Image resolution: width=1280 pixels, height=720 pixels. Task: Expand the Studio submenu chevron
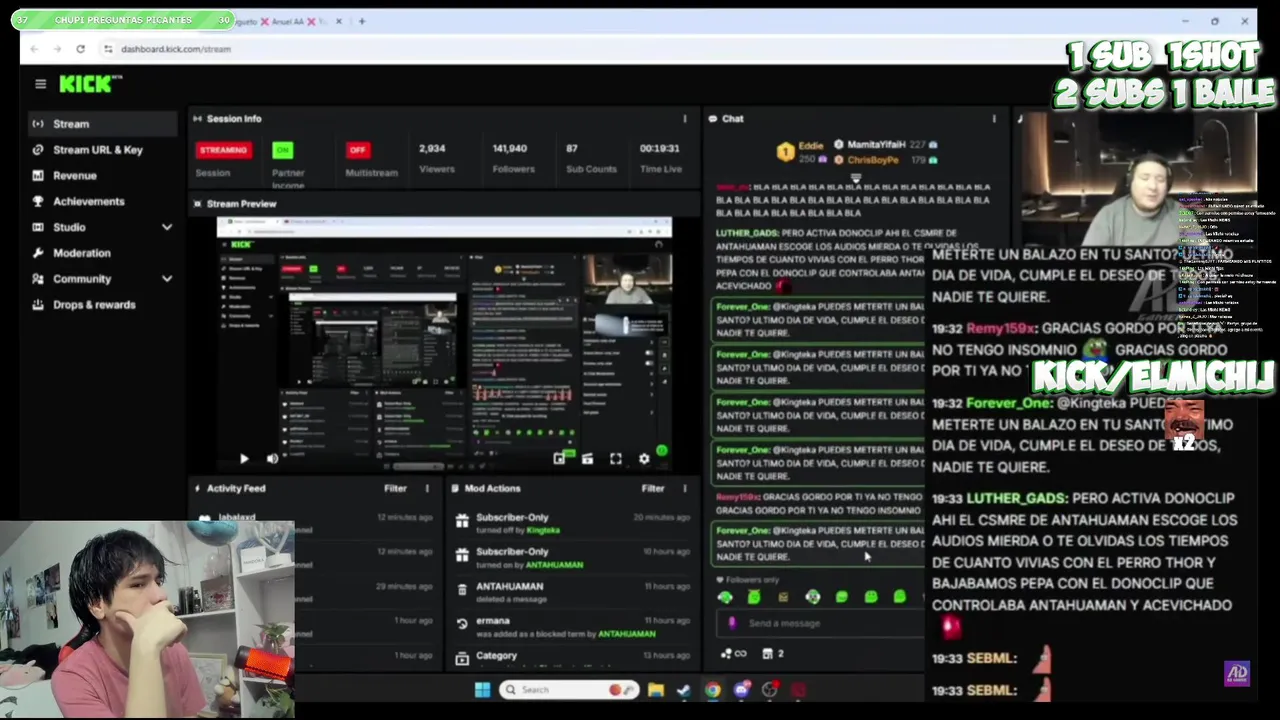click(167, 228)
